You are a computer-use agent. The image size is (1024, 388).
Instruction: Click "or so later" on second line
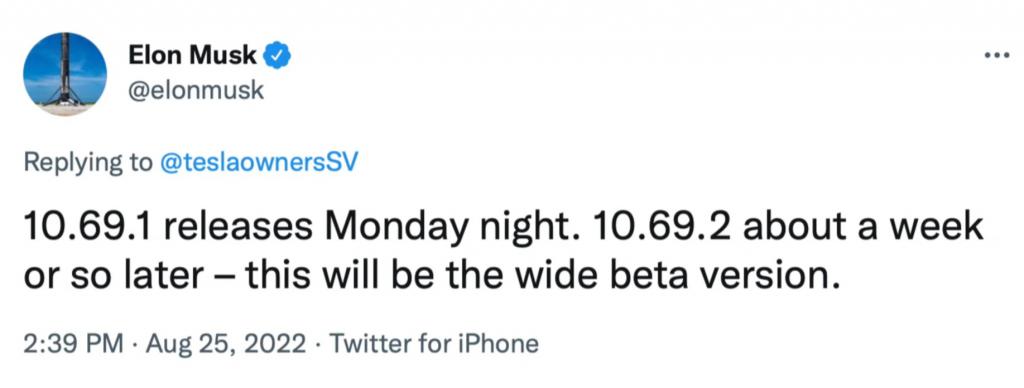pyautogui.click(x=113, y=278)
